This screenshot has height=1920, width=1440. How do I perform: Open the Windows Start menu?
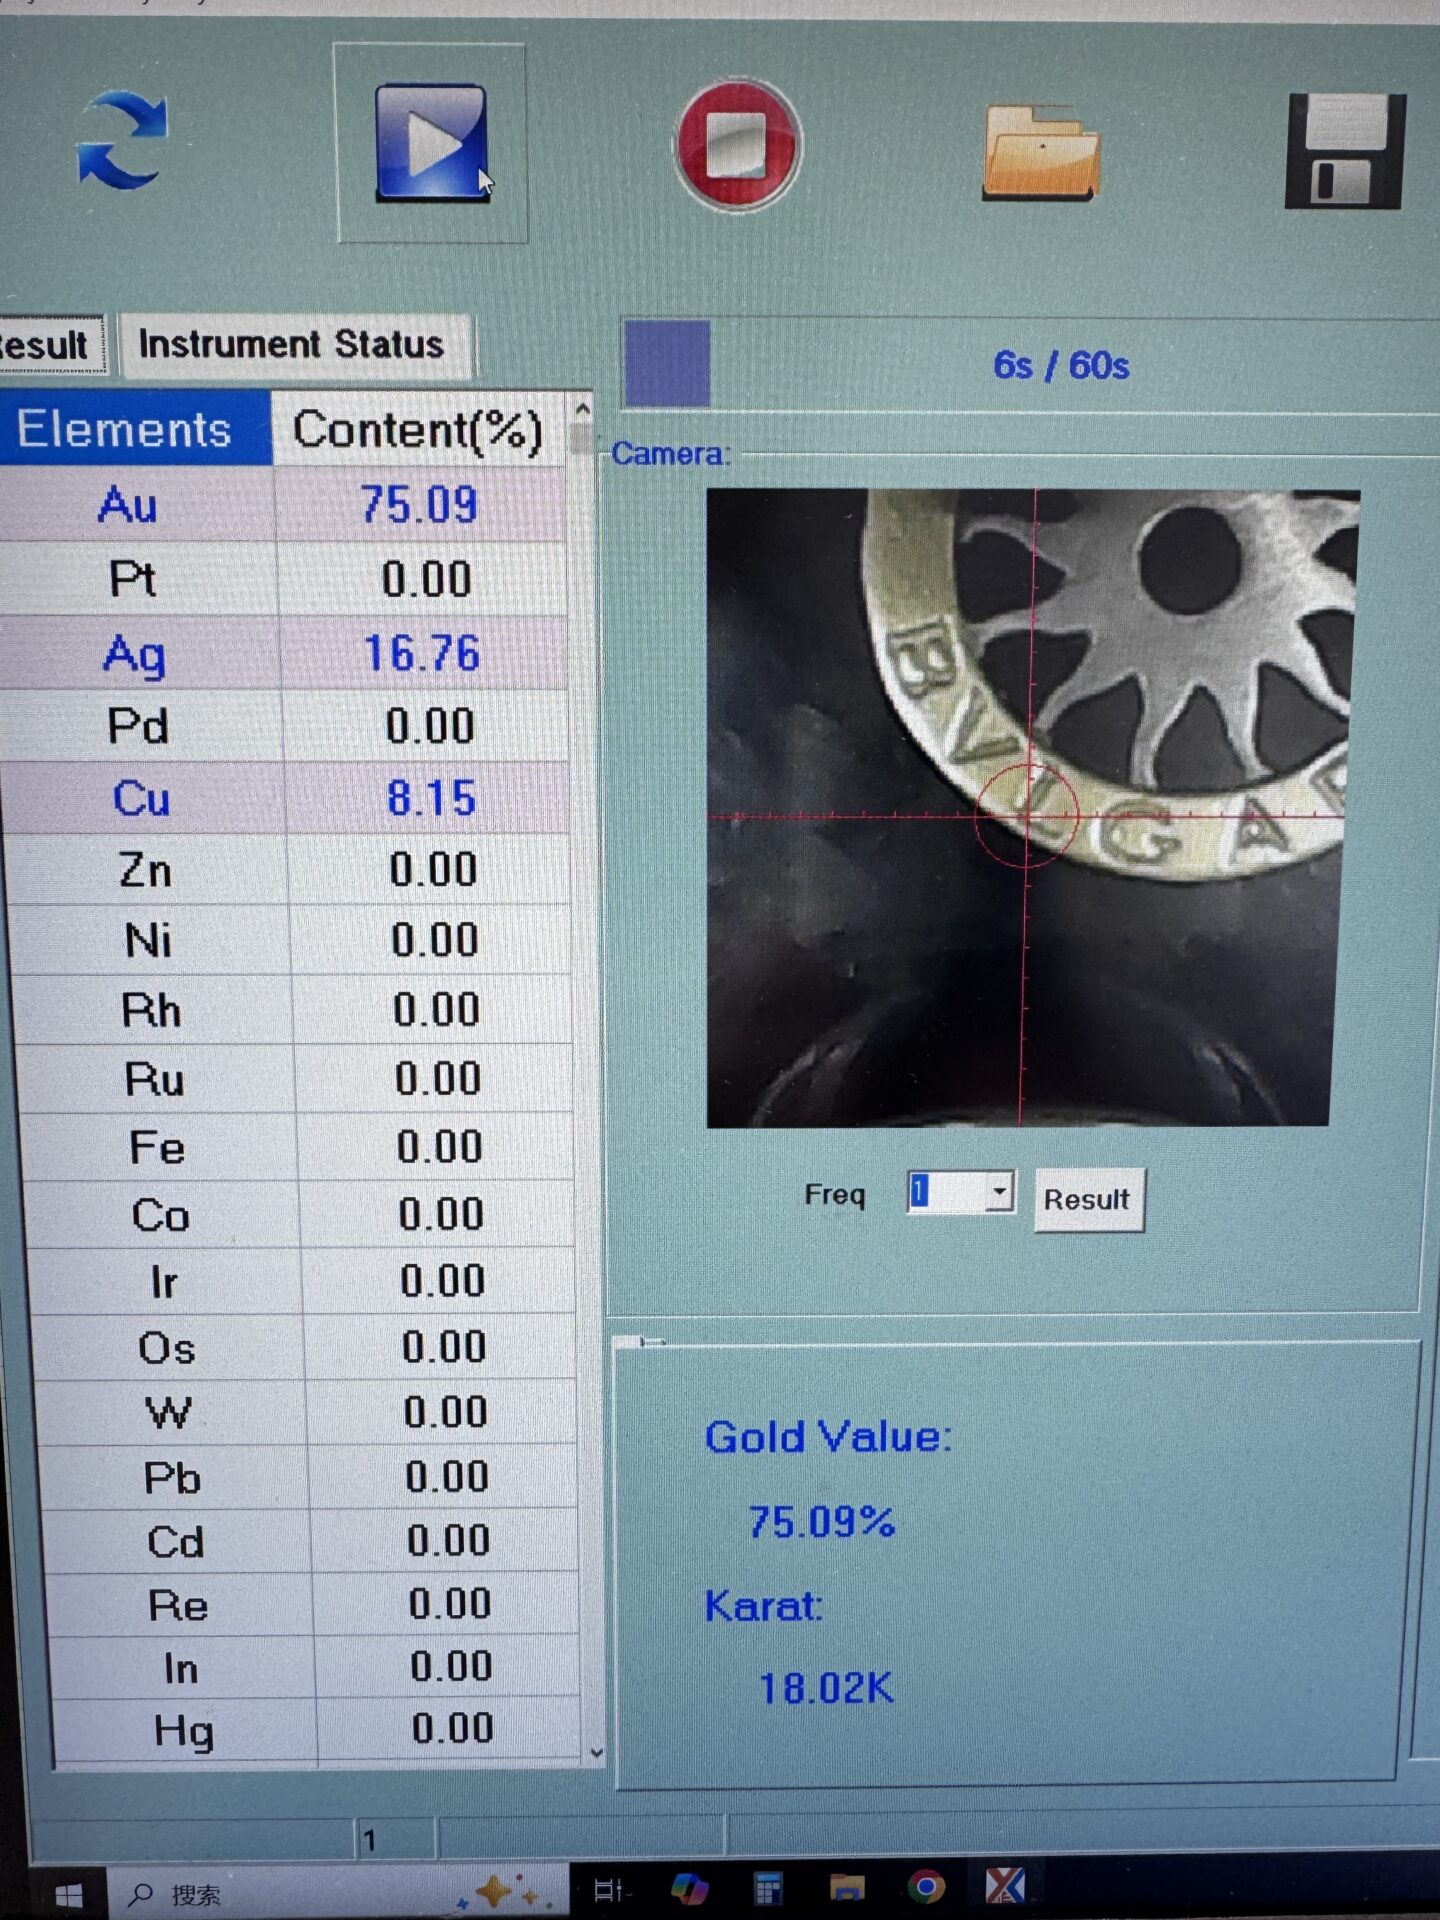[x=68, y=1894]
